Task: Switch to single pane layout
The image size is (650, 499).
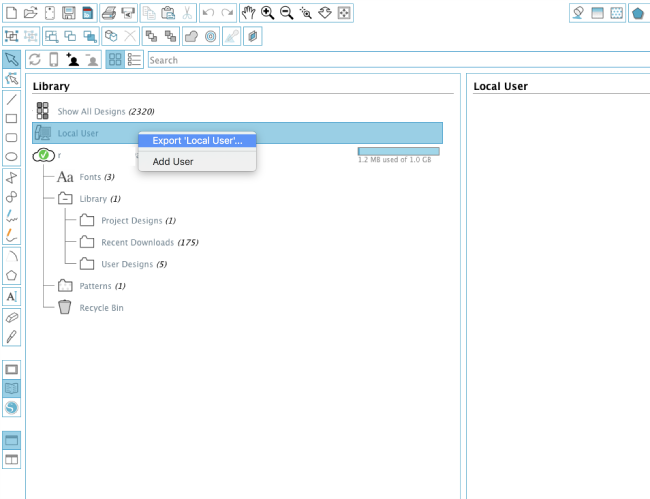Action: tap(12, 440)
